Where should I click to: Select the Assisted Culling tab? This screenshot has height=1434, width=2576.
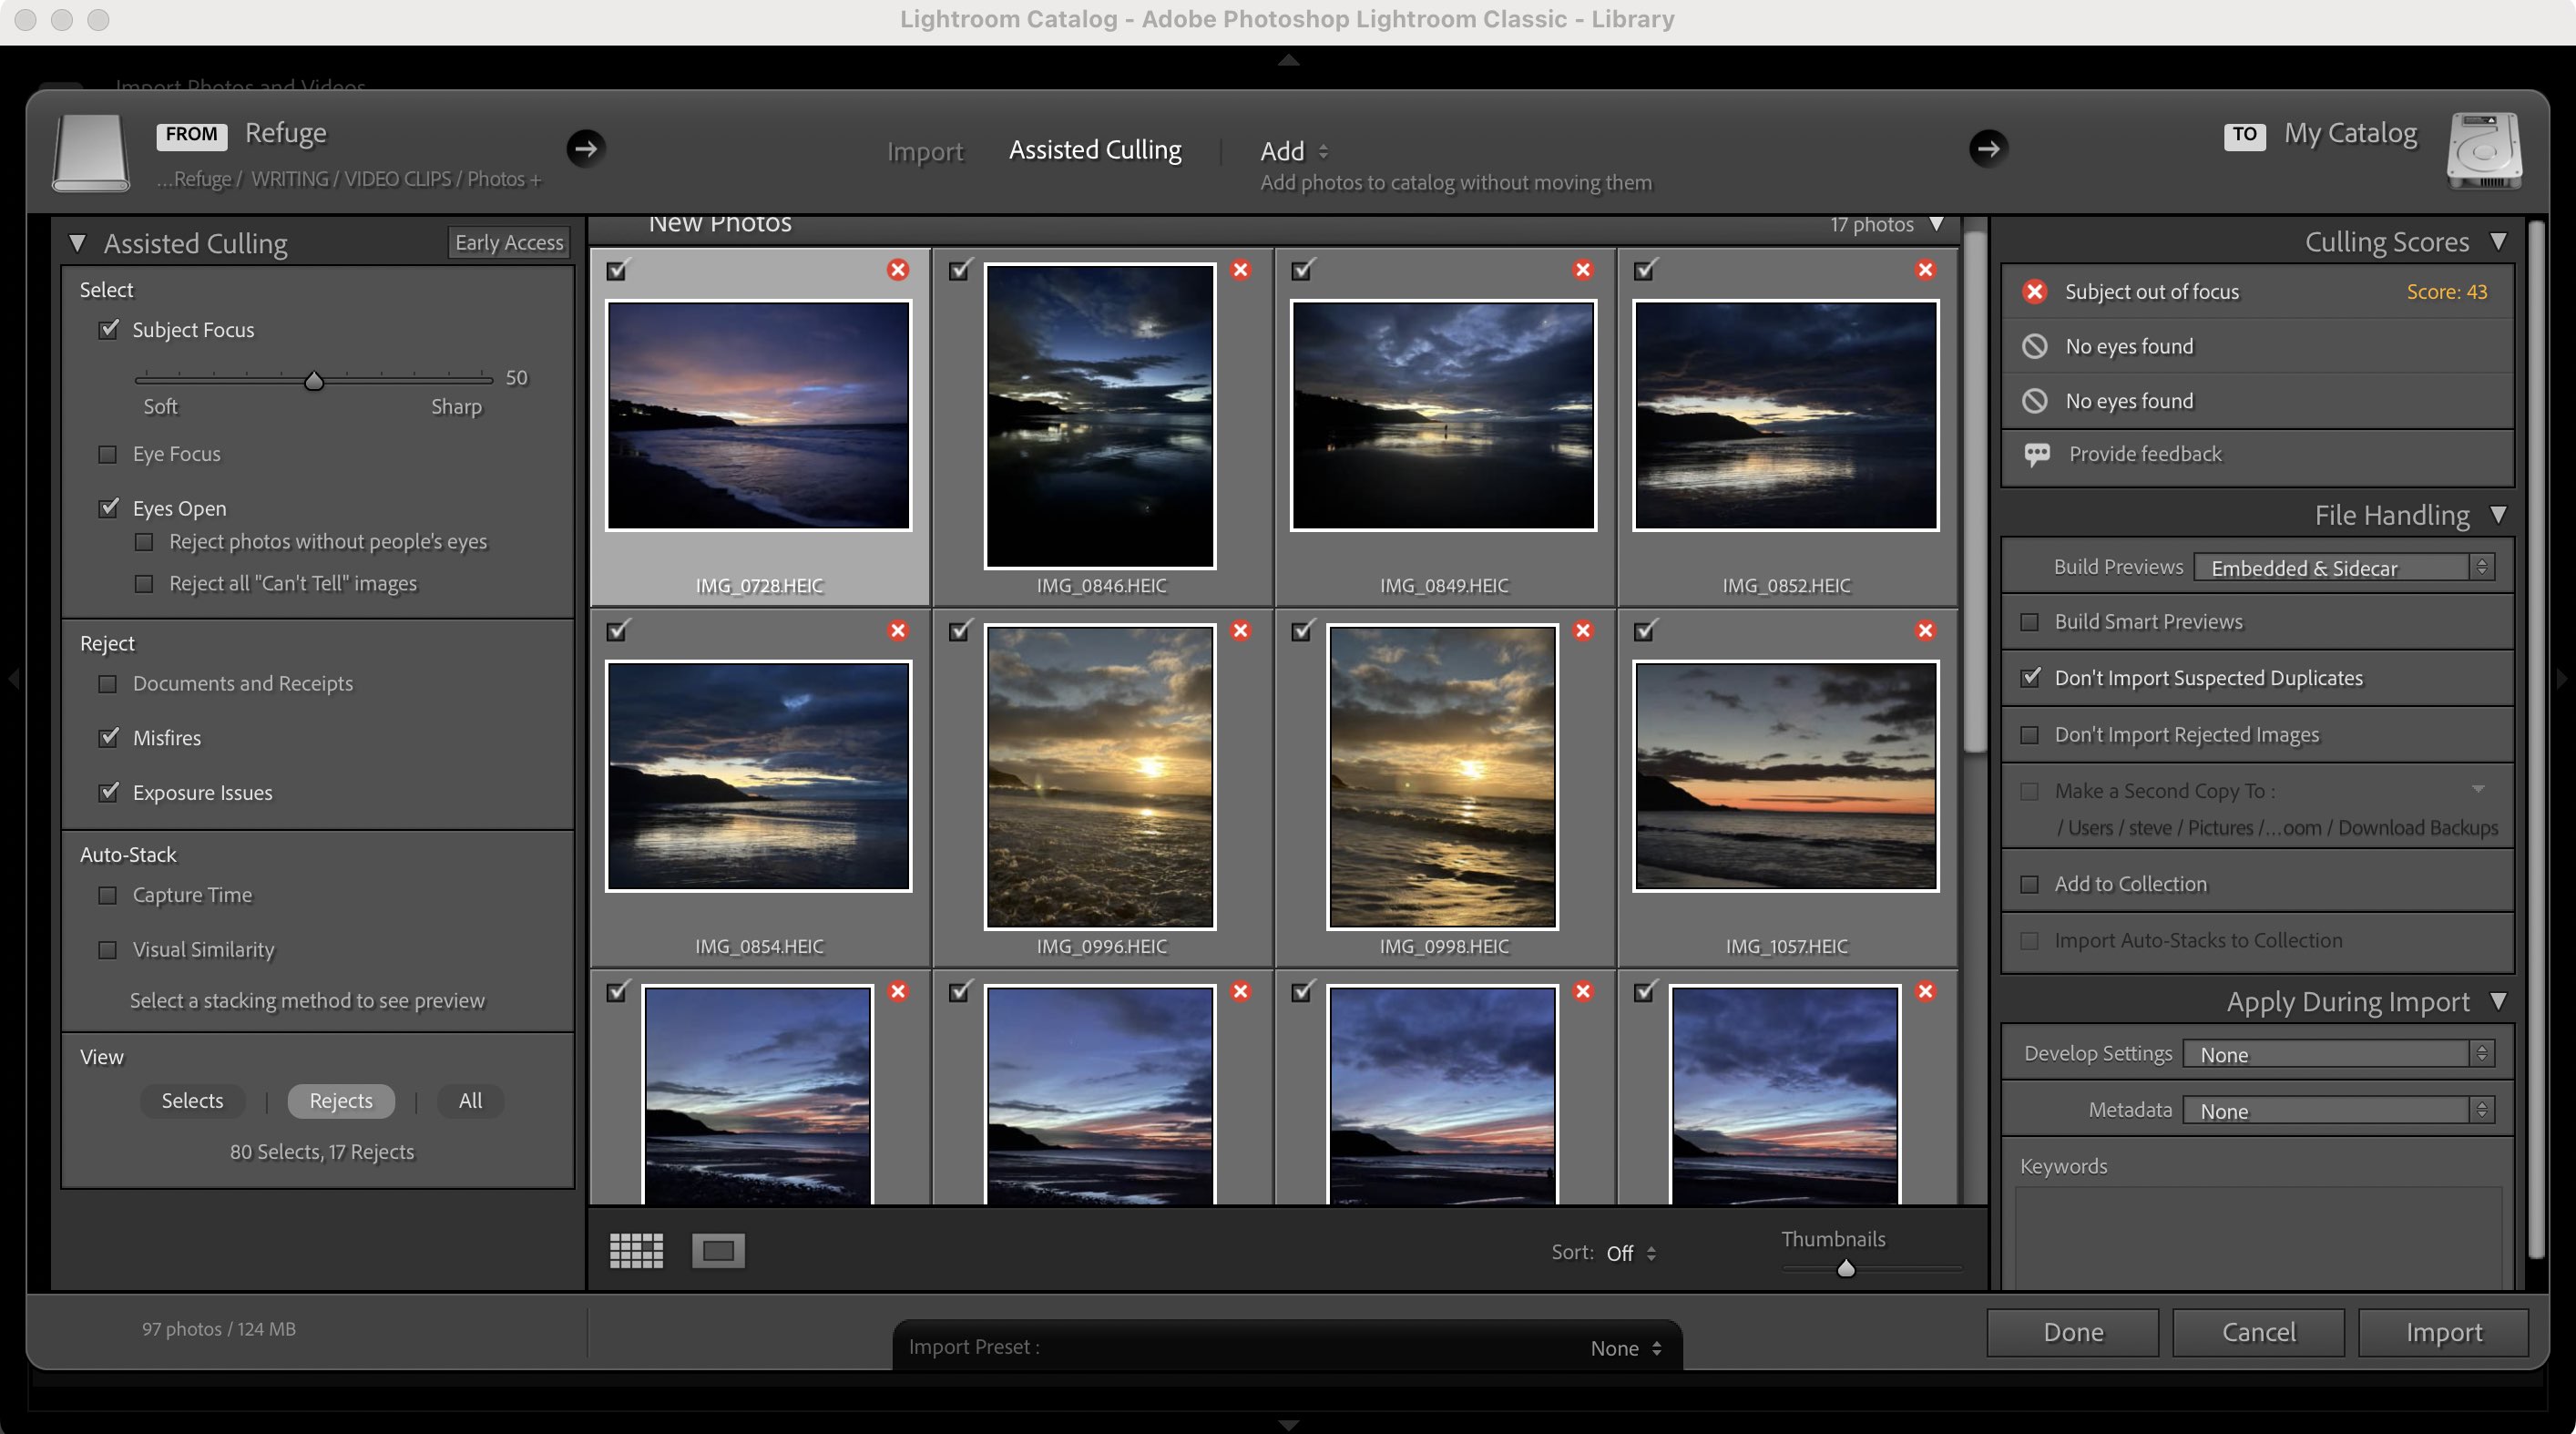click(1095, 151)
